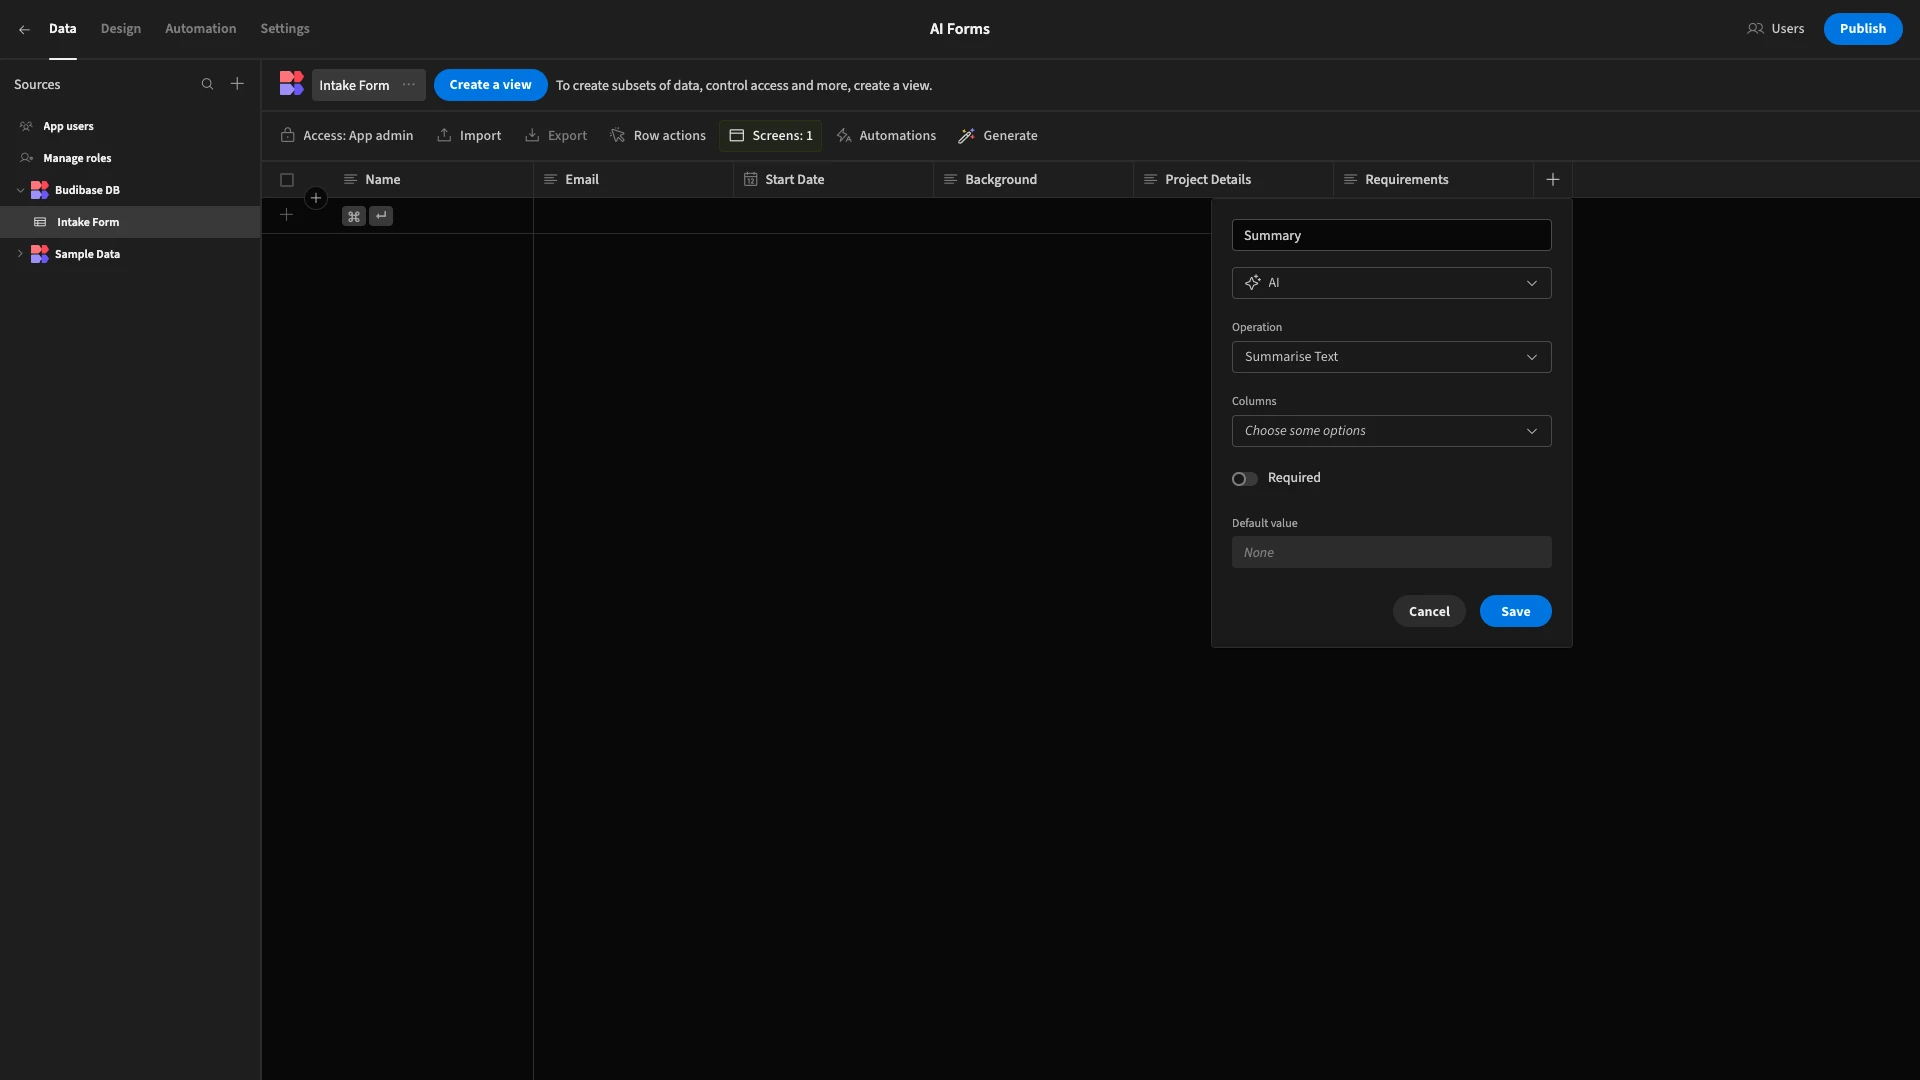Screen dimensions: 1920x1080
Task: Open the Operation Summarise Text dropdown
Action: click(x=1391, y=357)
